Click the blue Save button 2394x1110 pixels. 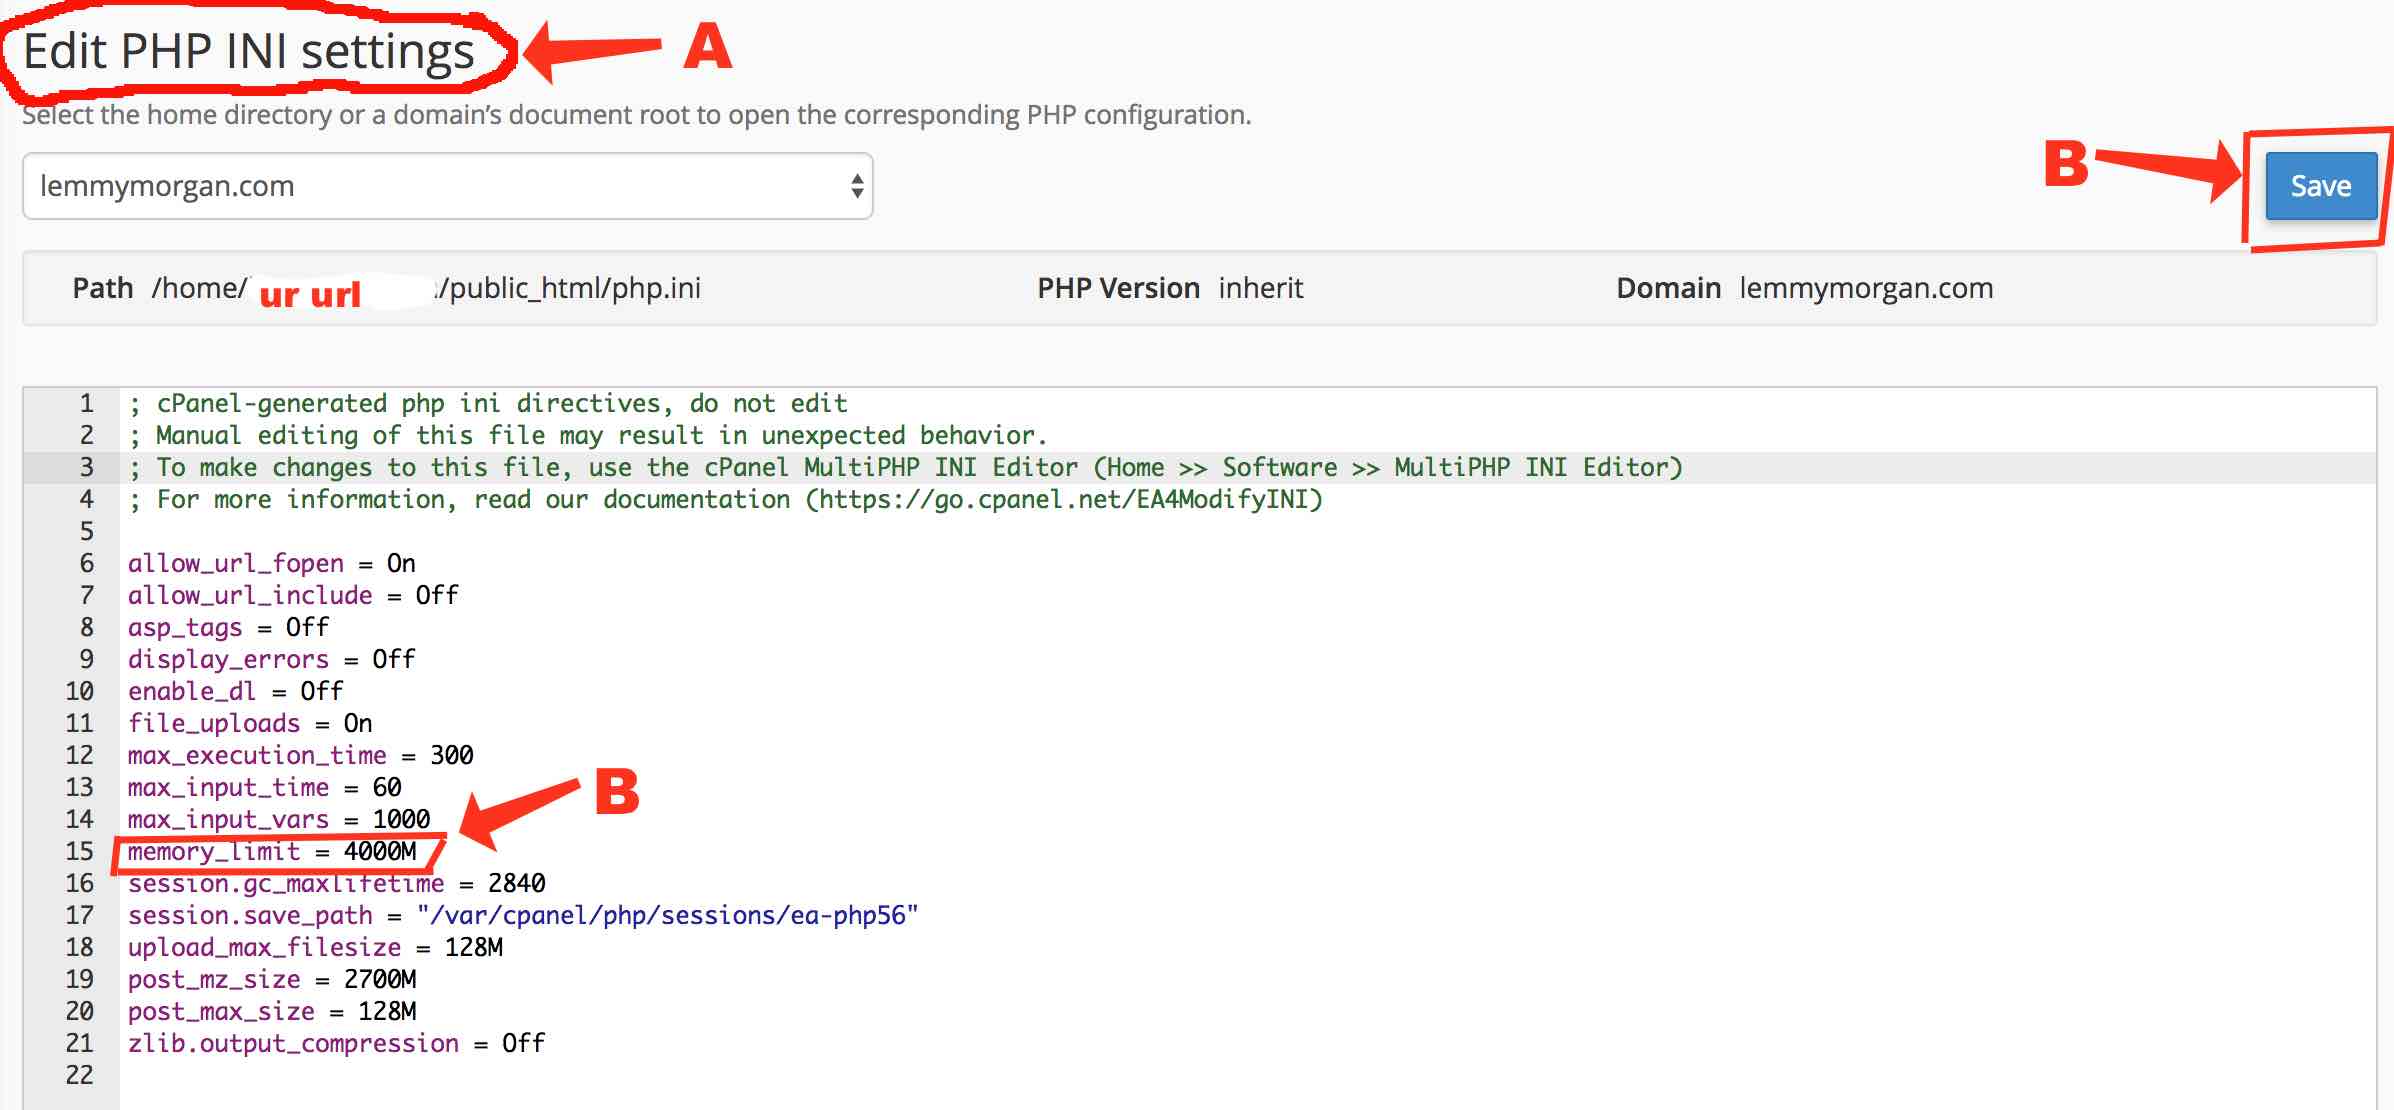(2320, 186)
